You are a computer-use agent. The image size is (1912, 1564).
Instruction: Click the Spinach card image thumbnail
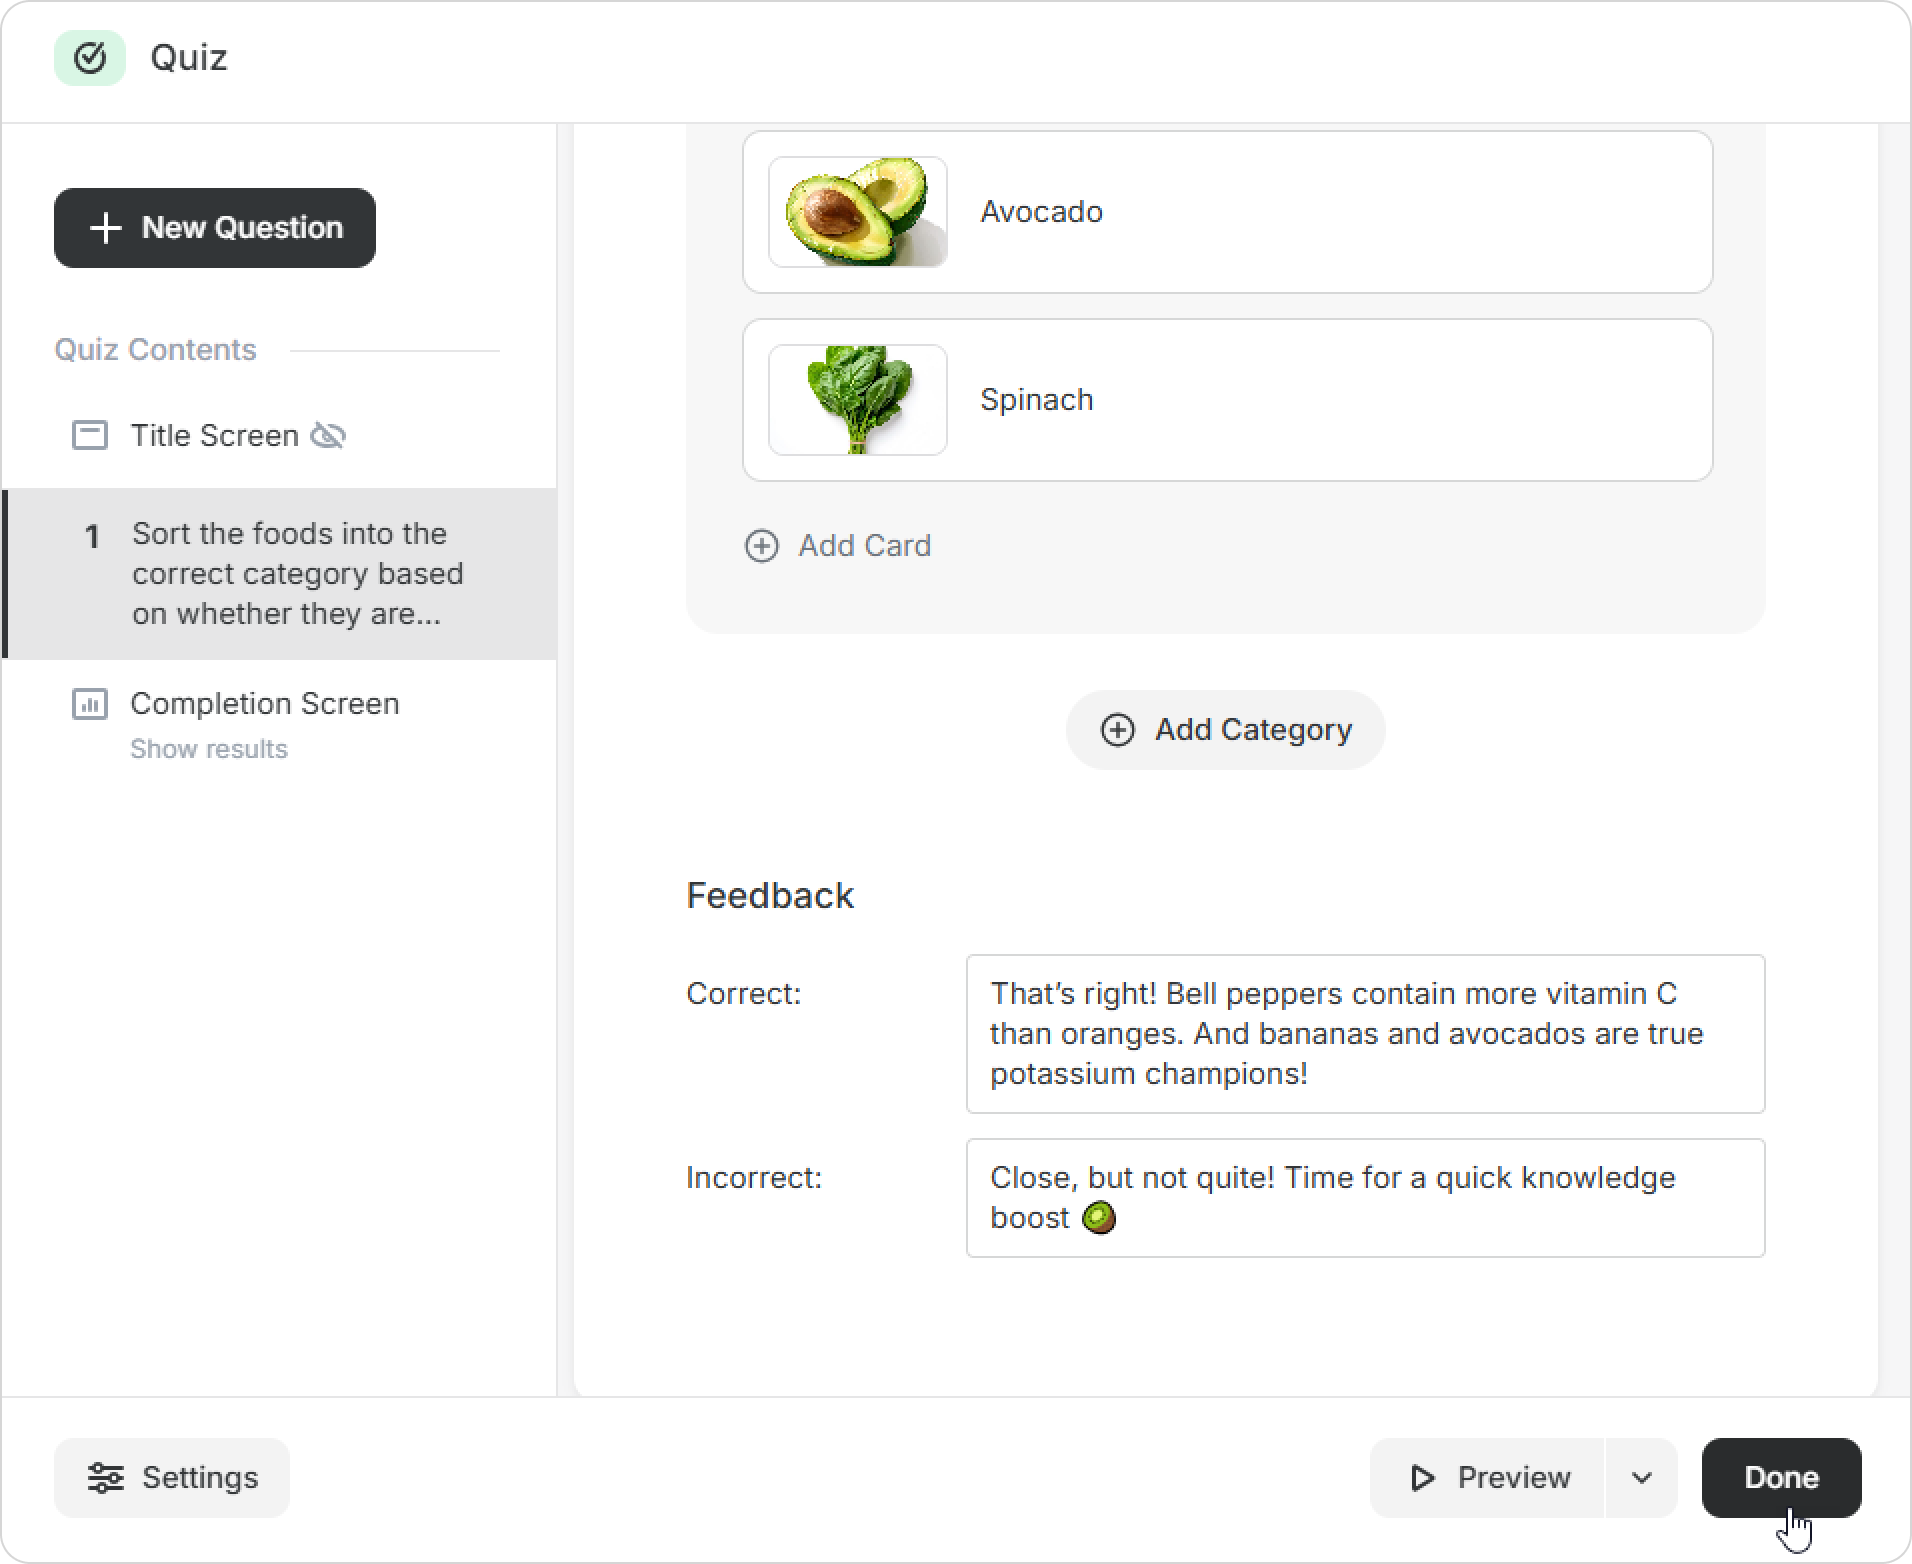858,400
